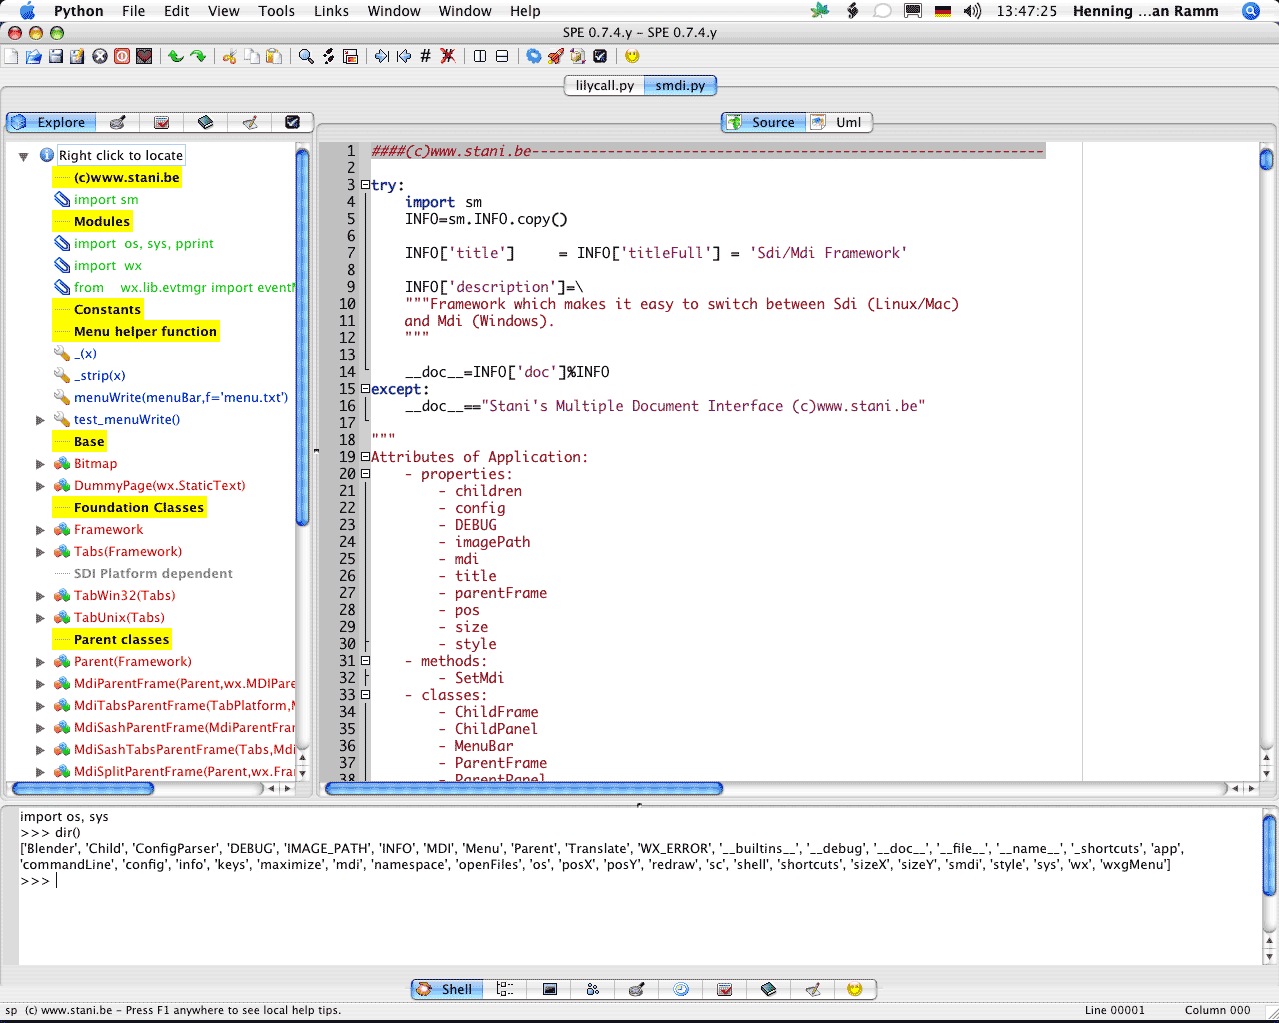
Task: Click the shell prompt input line
Action: (x=640, y=881)
